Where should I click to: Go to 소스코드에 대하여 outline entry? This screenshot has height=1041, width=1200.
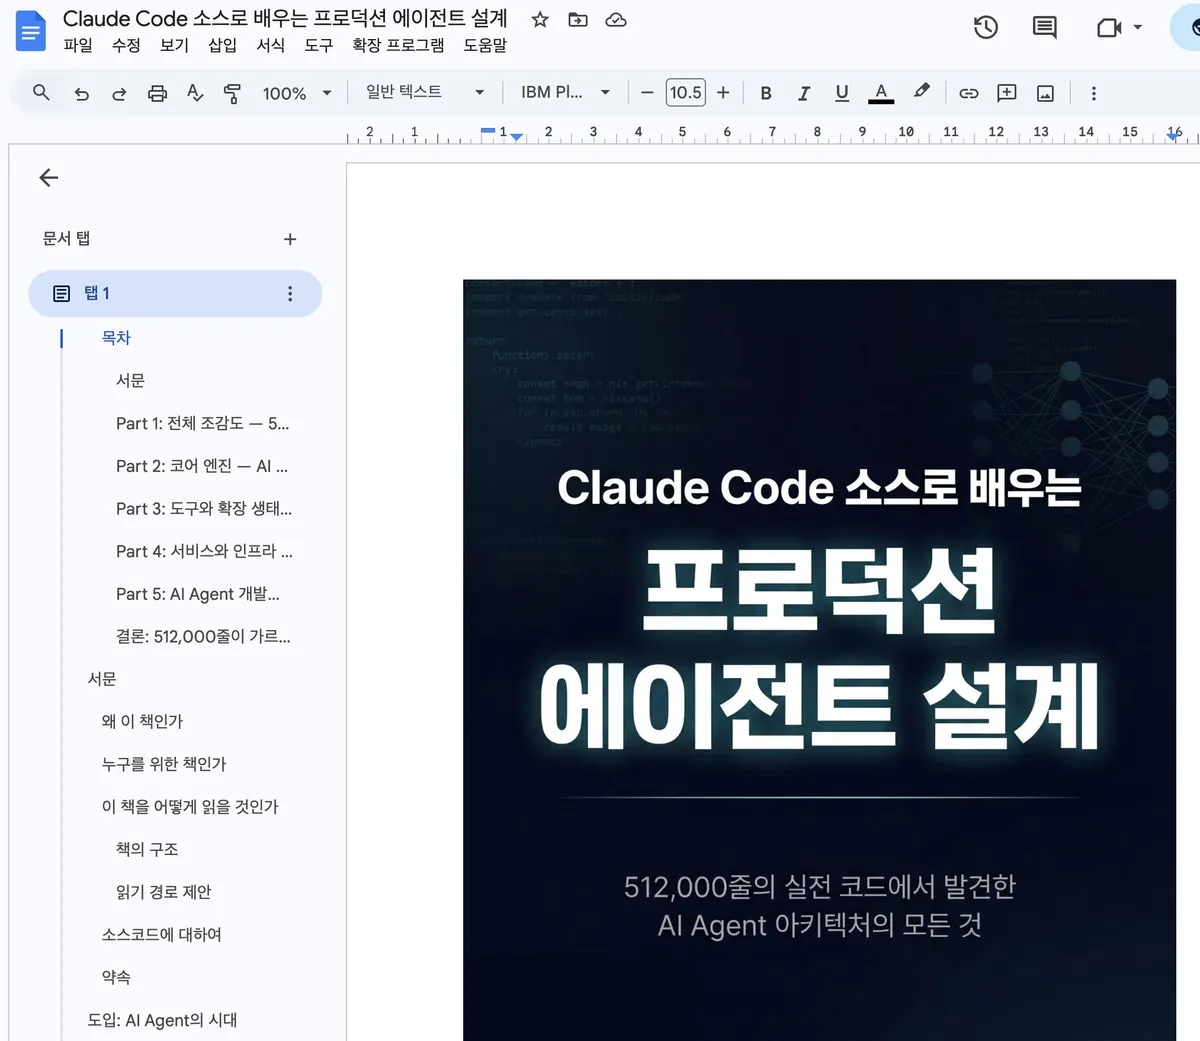click(x=161, y=935)
